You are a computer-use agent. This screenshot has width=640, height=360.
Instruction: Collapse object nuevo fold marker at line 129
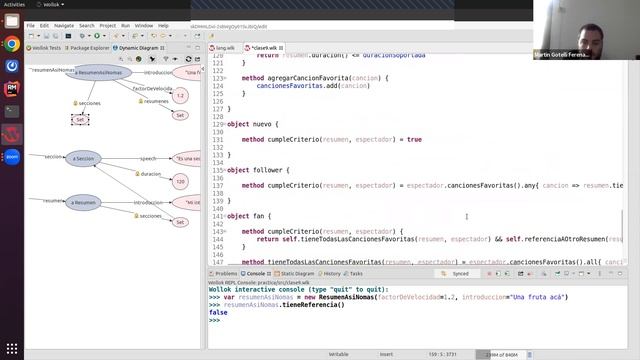point(225,124)
